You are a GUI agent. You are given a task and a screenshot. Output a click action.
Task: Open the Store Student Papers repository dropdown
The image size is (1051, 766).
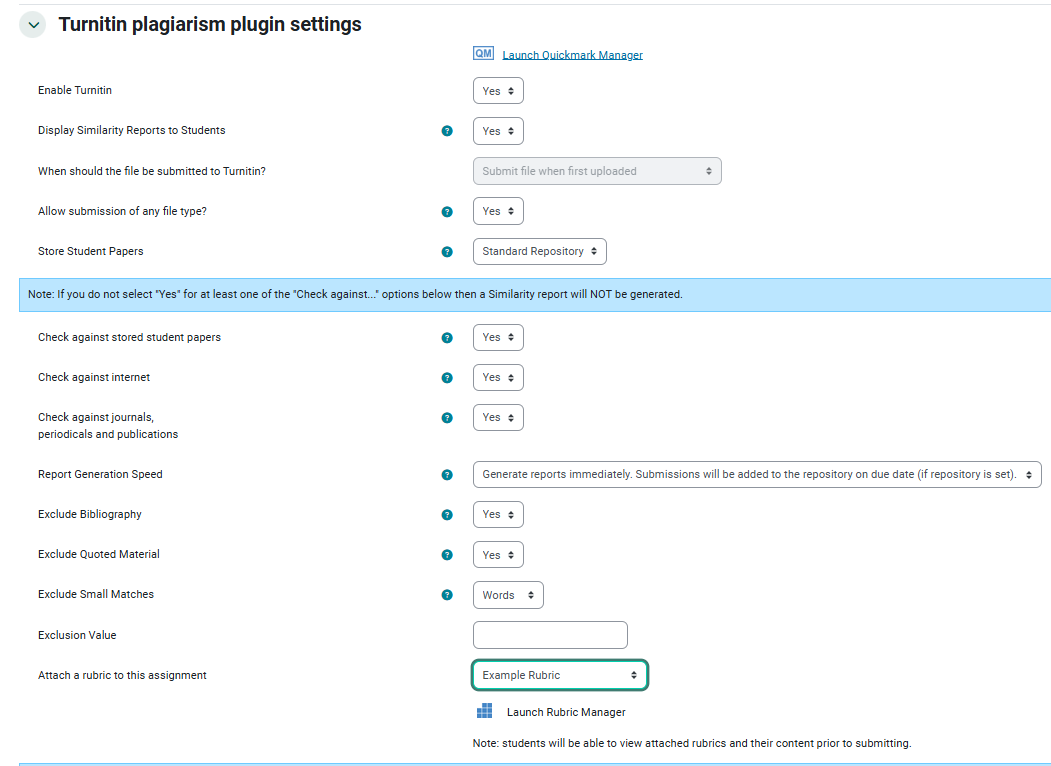coord(539,252)
